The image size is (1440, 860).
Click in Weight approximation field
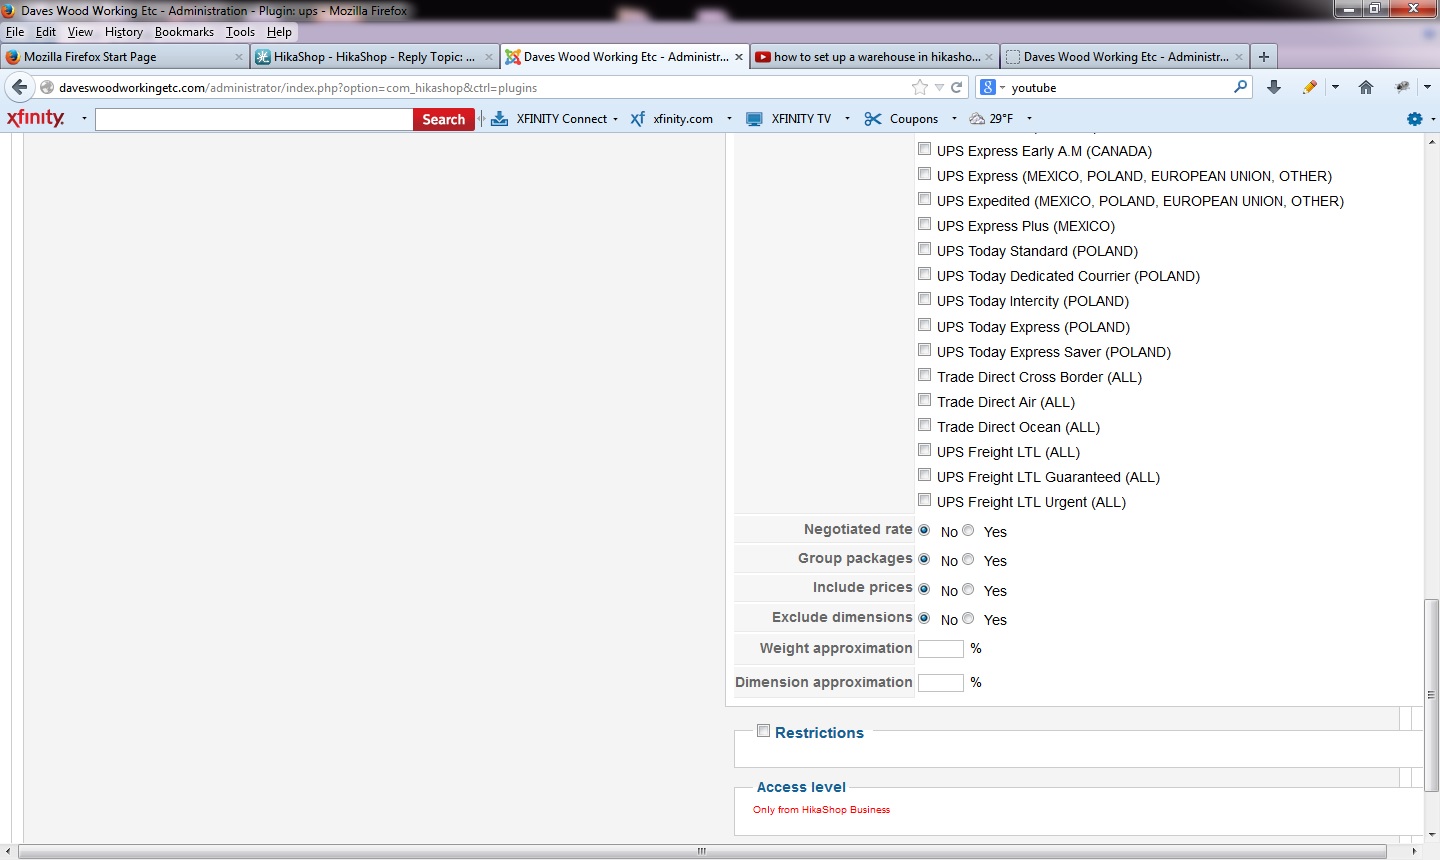[940, 649]
